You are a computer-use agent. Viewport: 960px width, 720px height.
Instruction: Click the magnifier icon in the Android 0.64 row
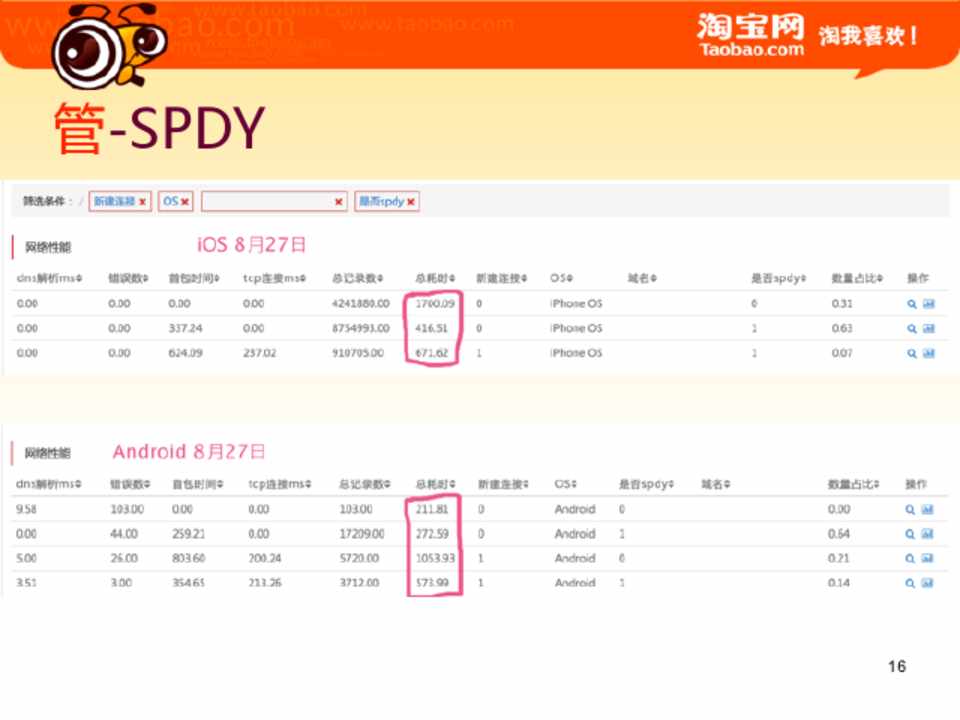911,534
